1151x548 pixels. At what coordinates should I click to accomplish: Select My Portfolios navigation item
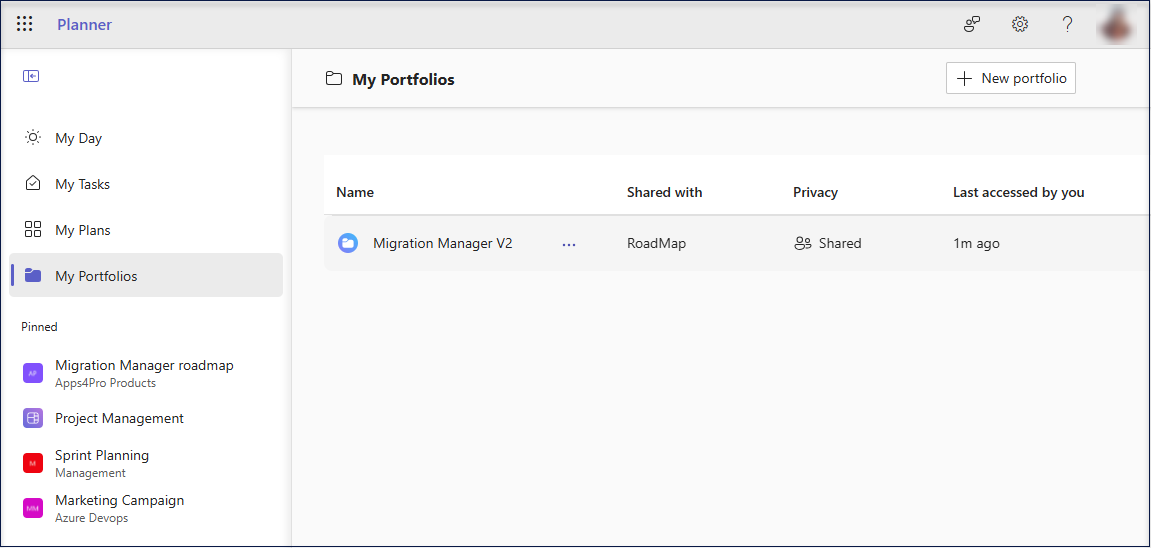[96, 276]
